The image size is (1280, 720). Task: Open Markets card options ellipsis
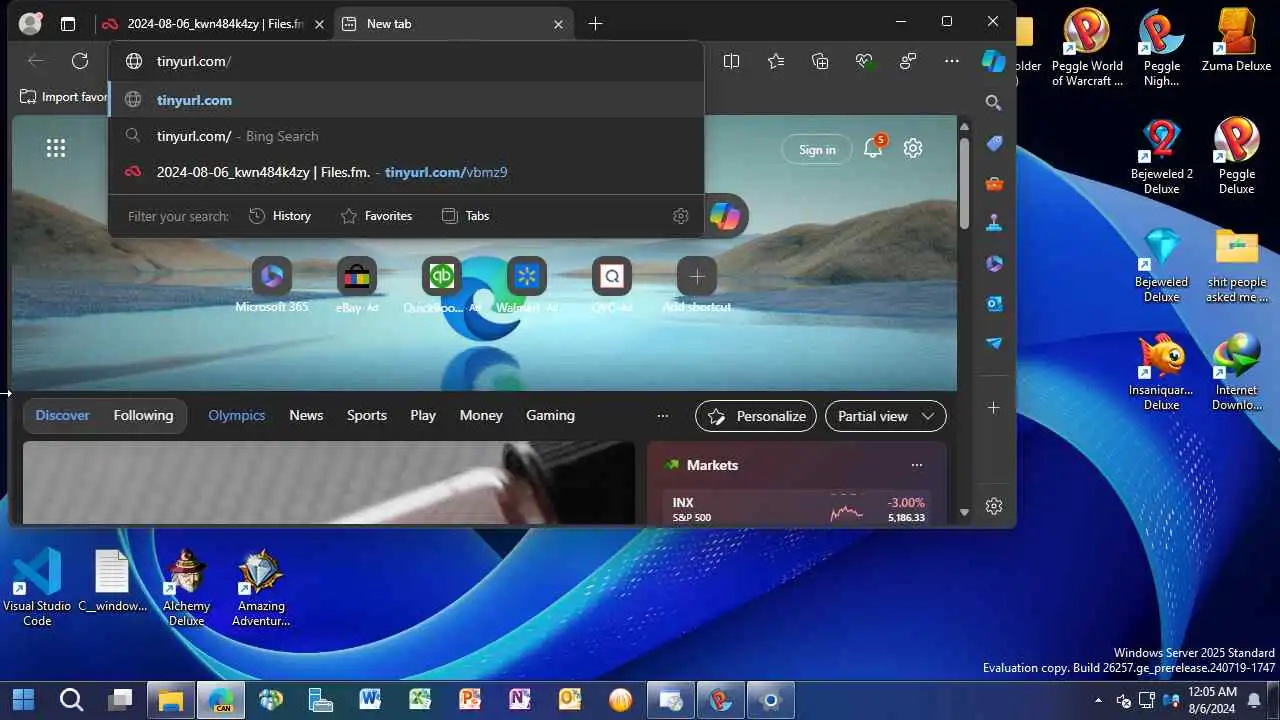pos(917,465)
